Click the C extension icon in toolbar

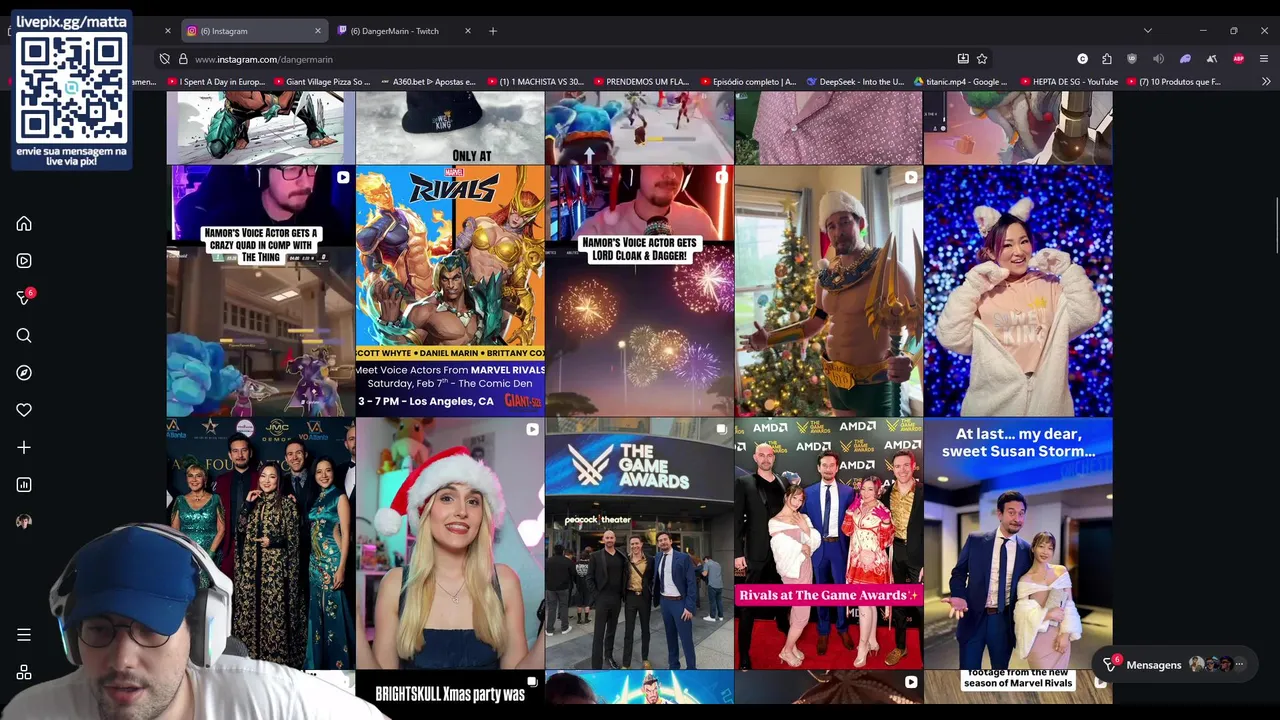point(1082,59)
